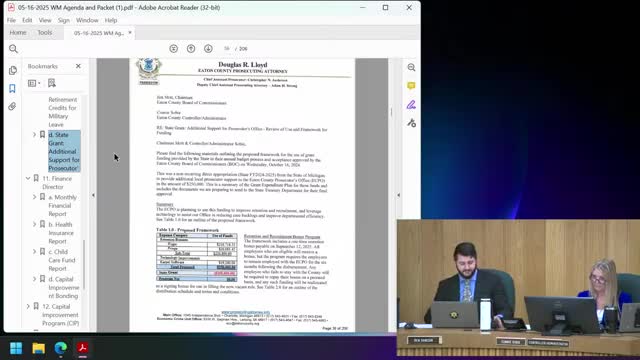
Task: Open the Edit menu
Action: pos(27,20)
